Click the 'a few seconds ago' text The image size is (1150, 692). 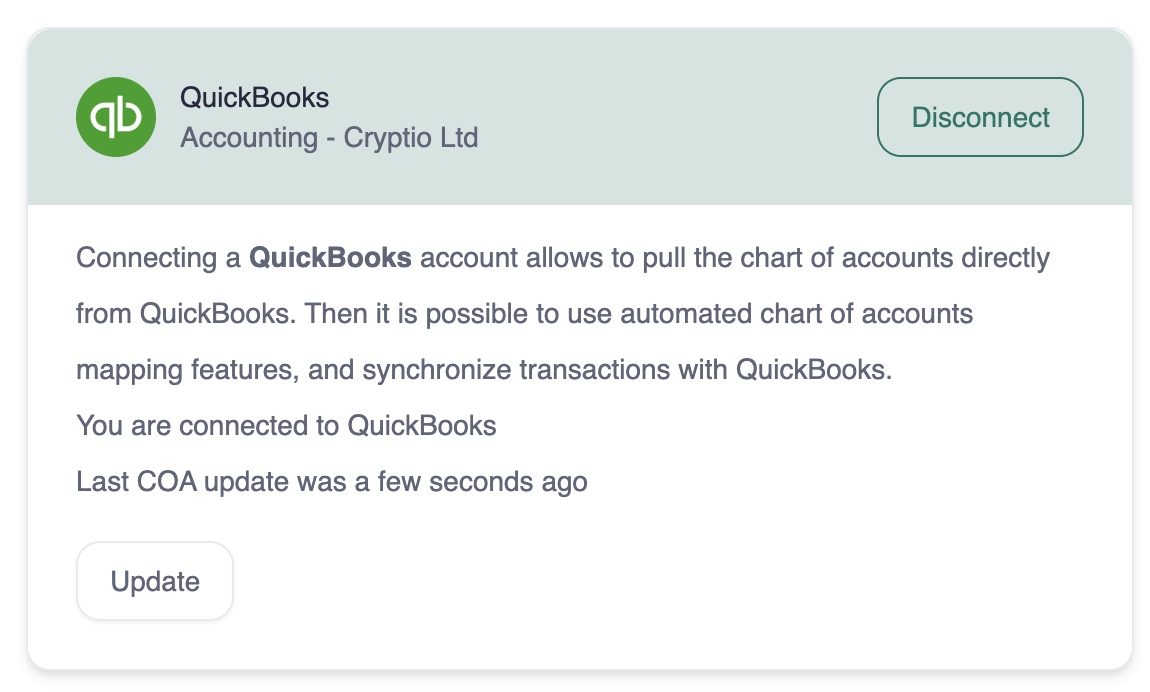click(x=482, y=481)
